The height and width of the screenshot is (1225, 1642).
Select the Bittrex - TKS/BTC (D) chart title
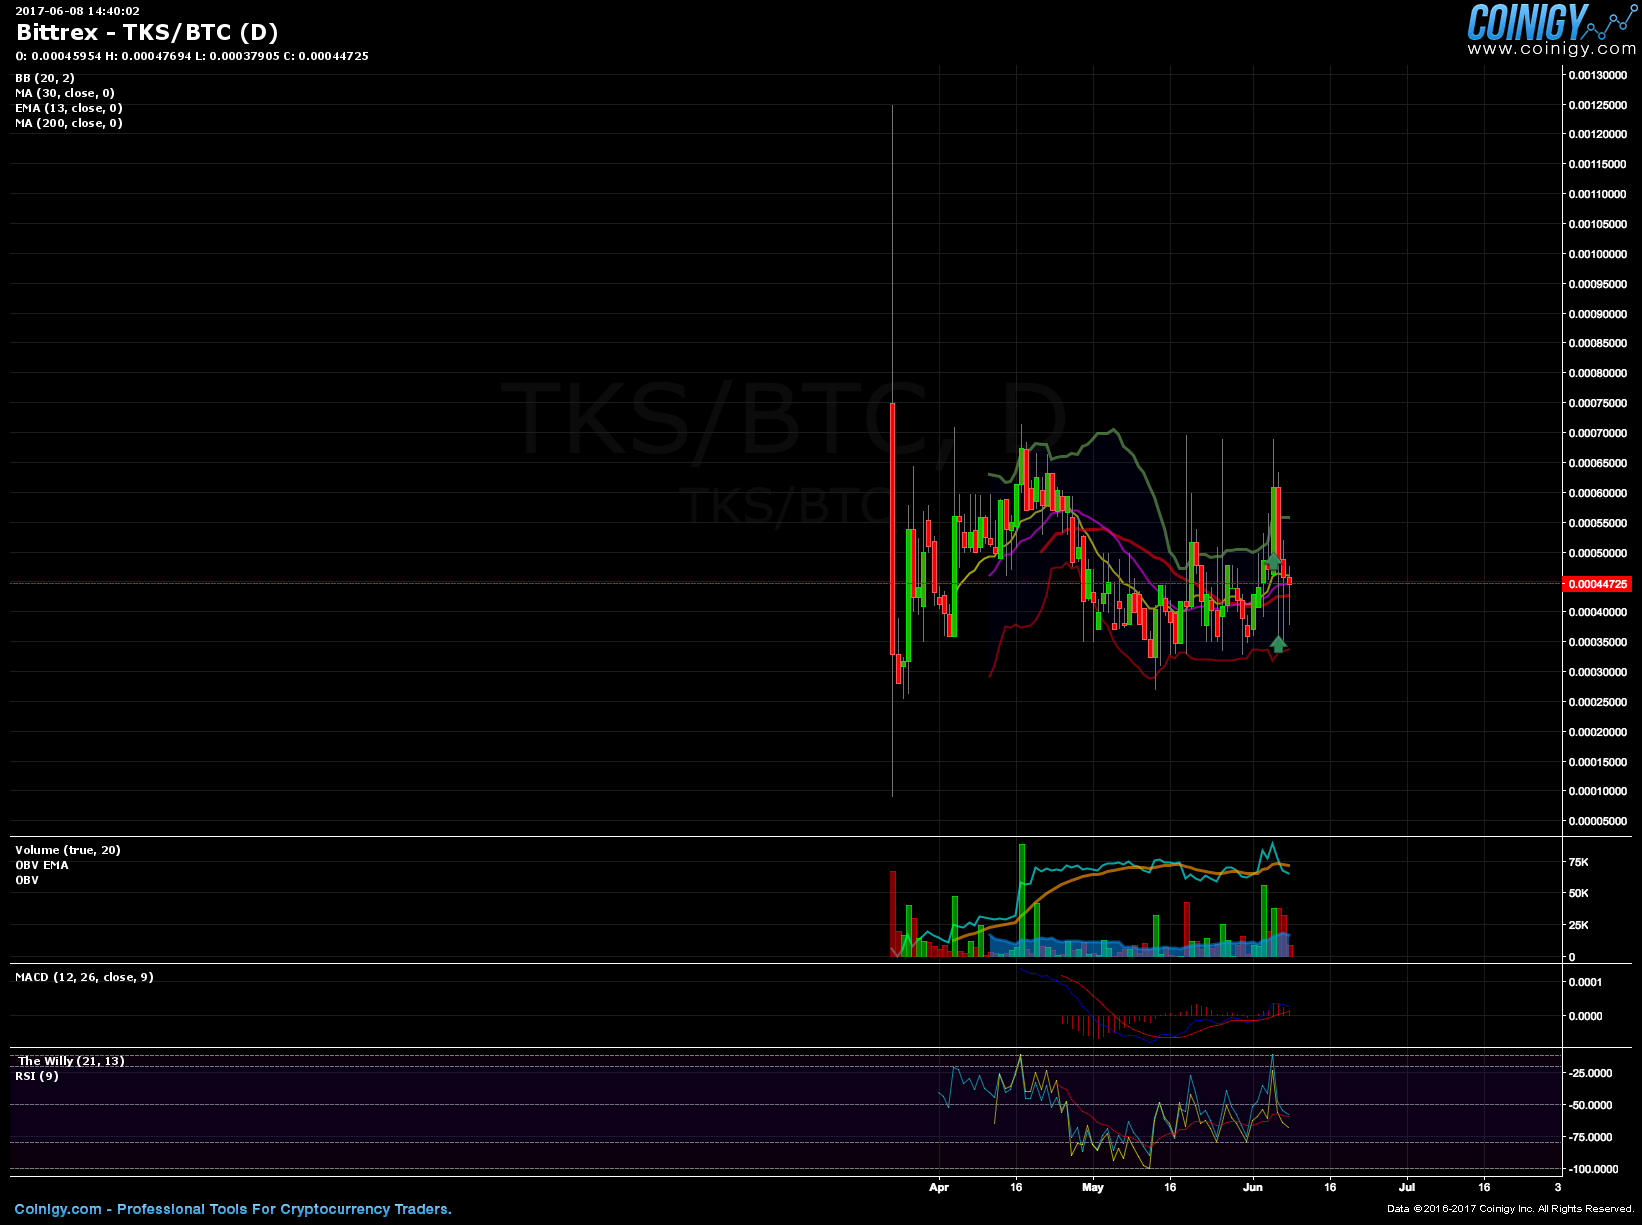147,32
